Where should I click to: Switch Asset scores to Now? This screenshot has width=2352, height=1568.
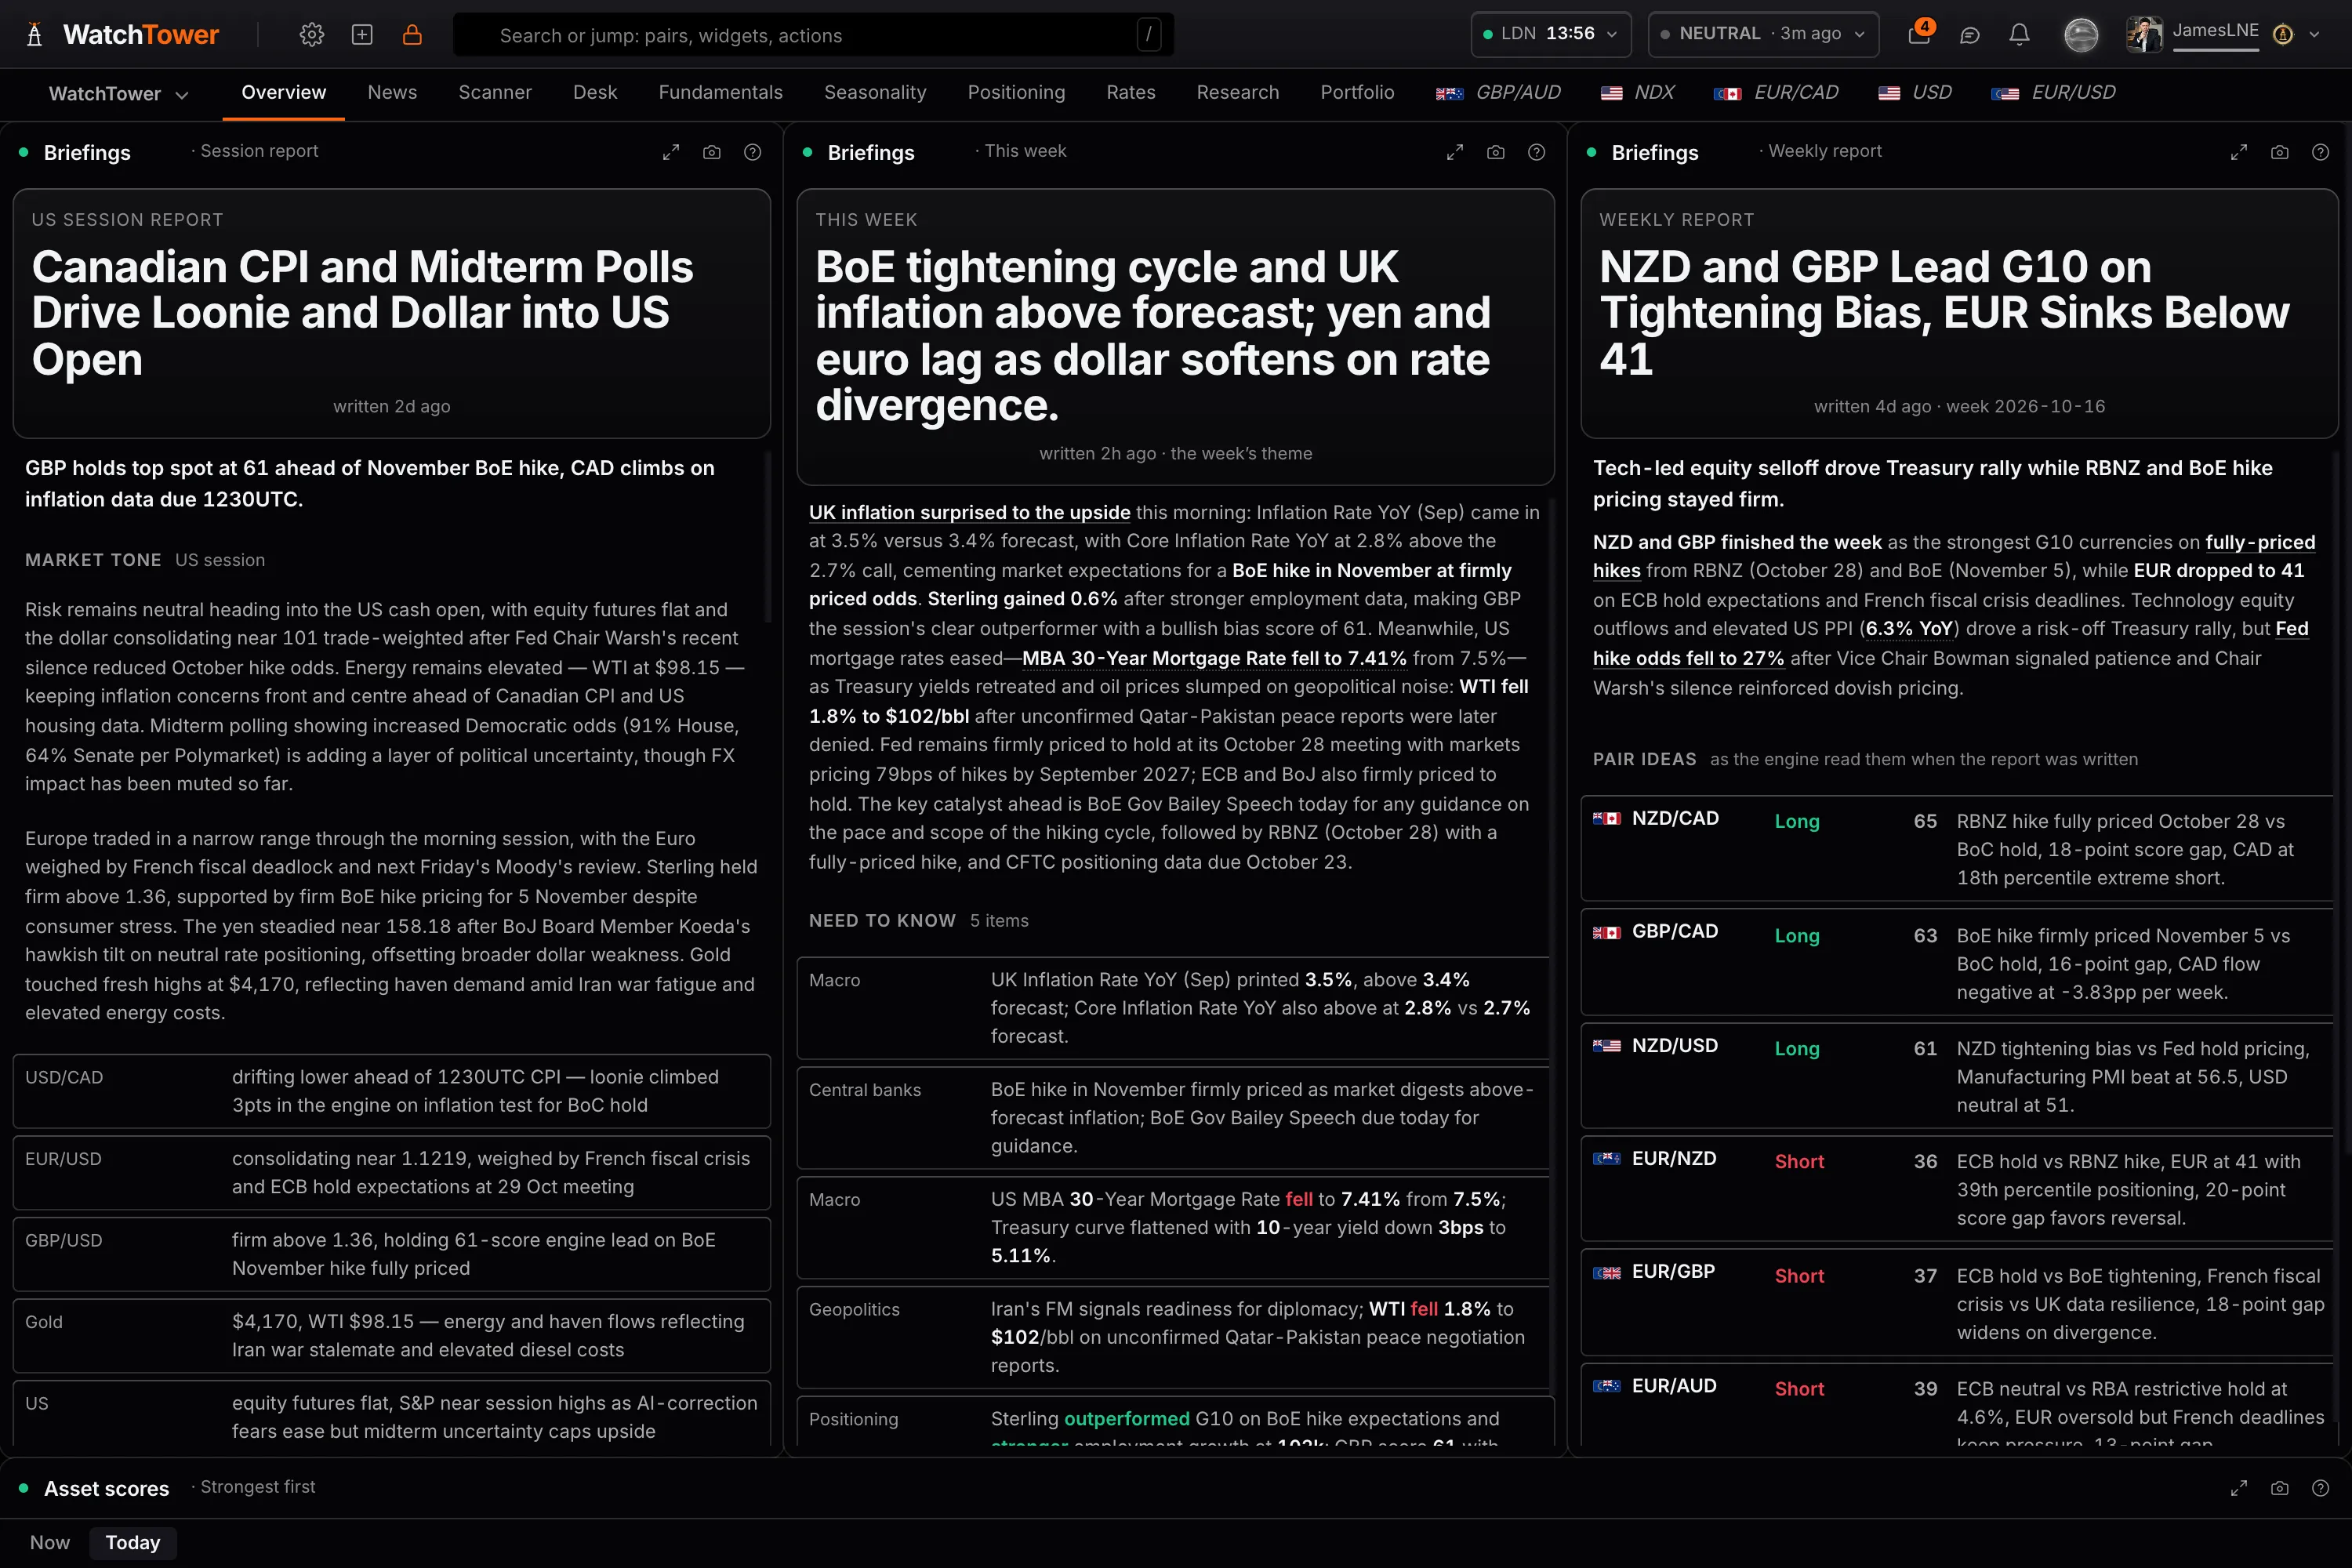pyautogui.click(x=50, y=1542)
